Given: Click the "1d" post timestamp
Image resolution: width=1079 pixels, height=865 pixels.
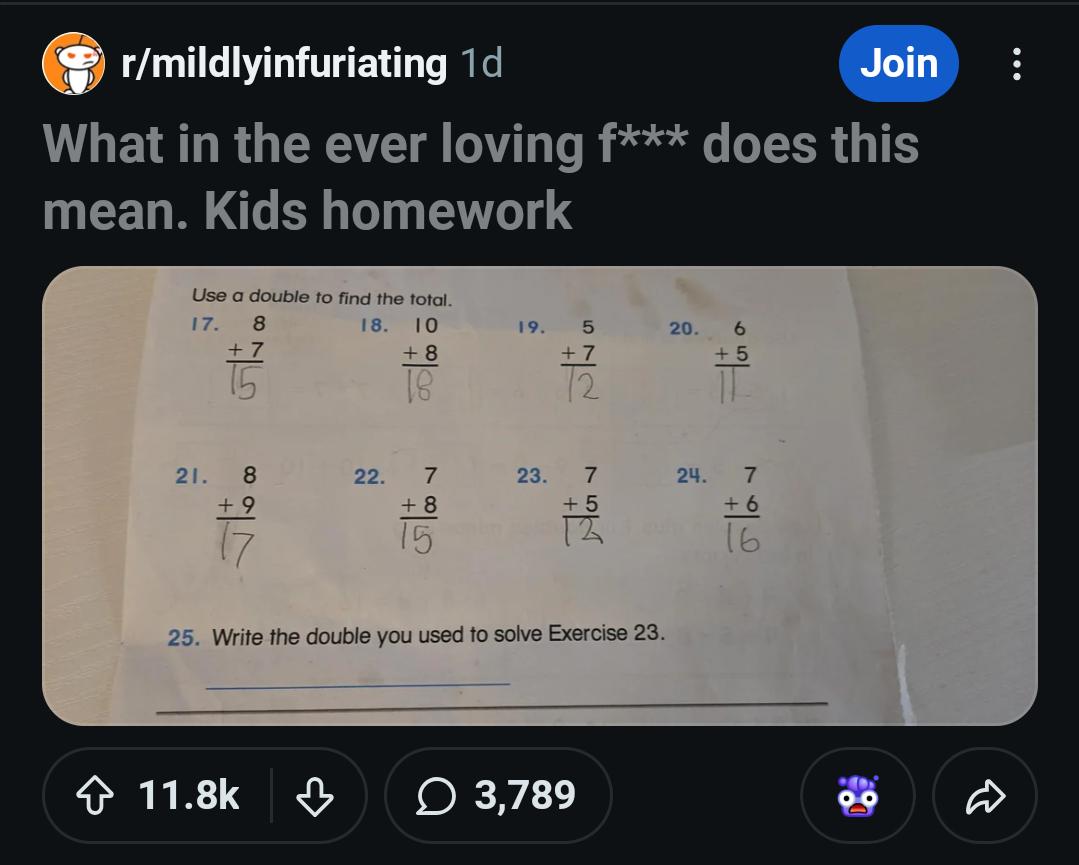Looking at the screenshot, I should point(482,64).
